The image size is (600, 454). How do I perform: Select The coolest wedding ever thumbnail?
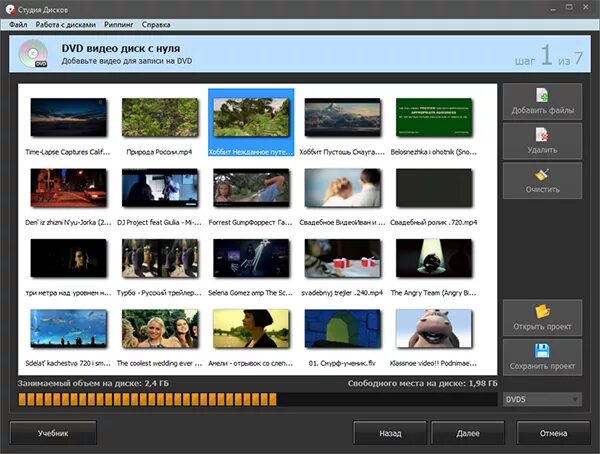pyautogui.click(x=160, y=328)
